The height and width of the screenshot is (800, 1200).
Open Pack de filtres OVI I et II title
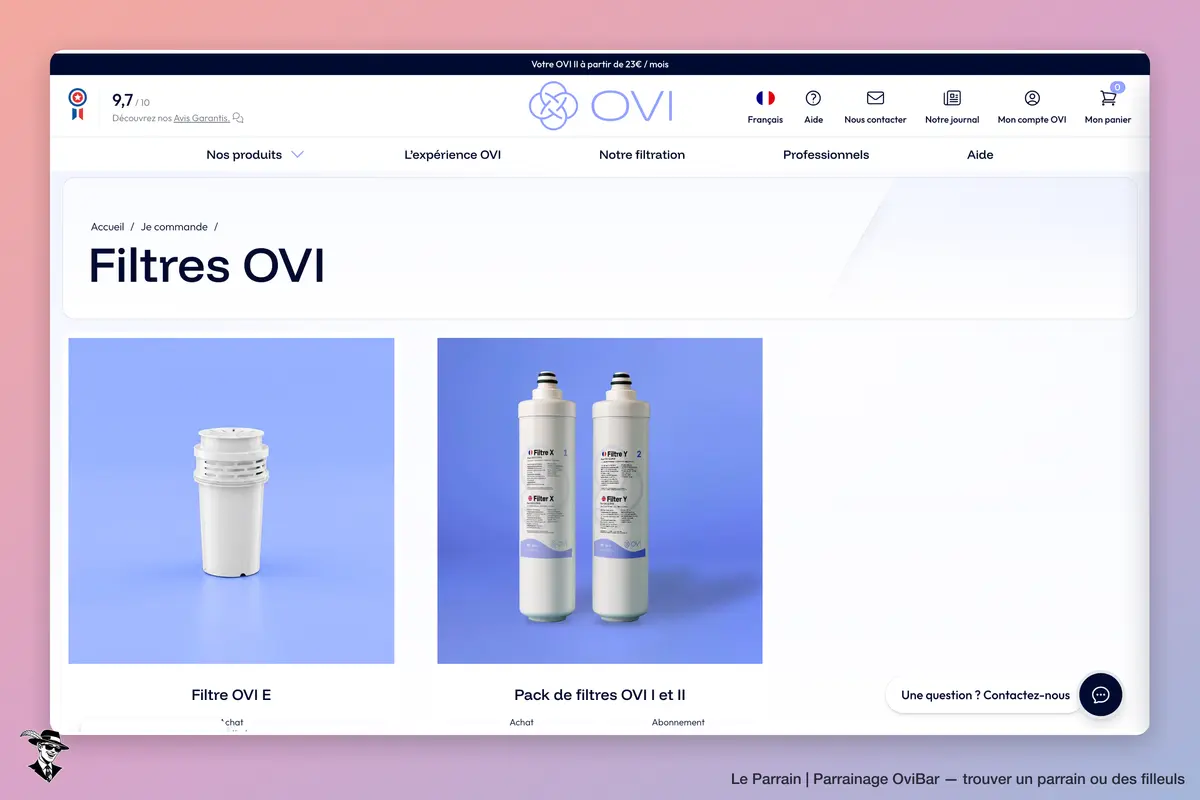pyautogui.click(x=600, y=695)
